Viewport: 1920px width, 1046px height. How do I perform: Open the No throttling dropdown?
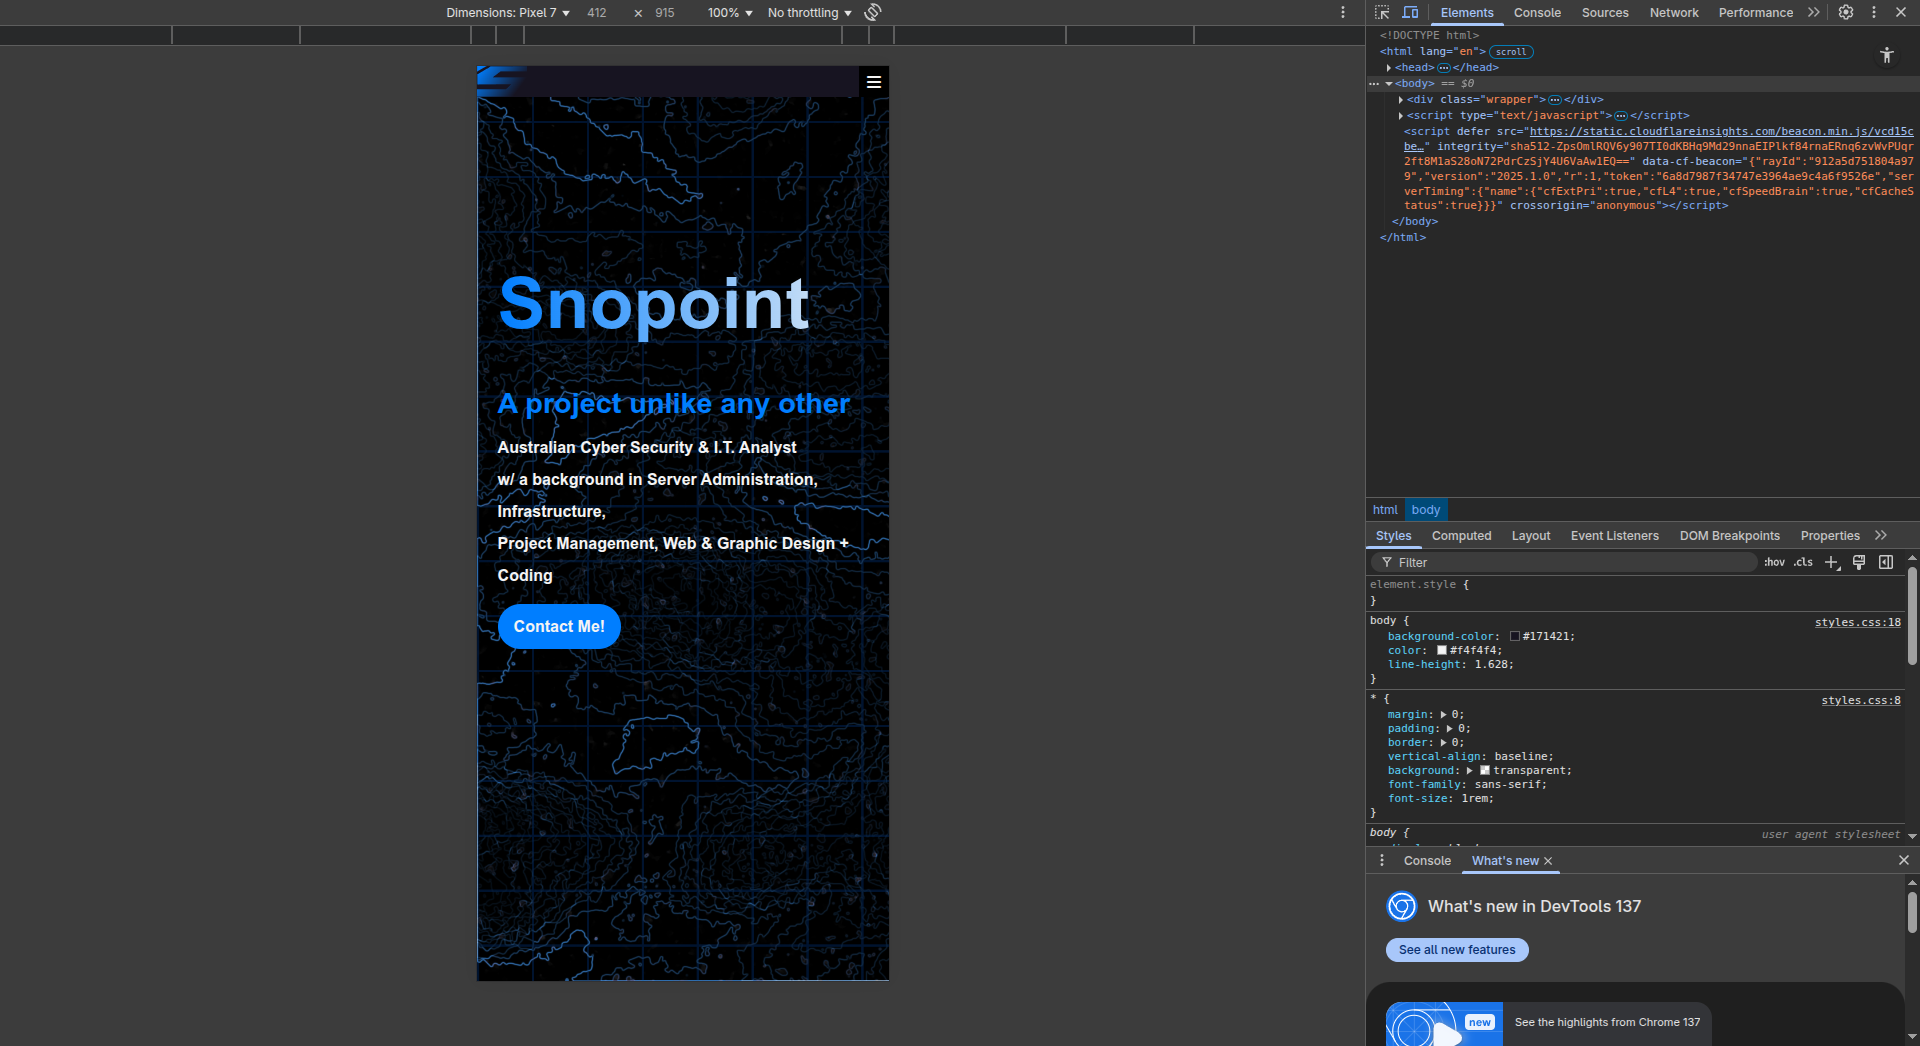coord(810,13)
